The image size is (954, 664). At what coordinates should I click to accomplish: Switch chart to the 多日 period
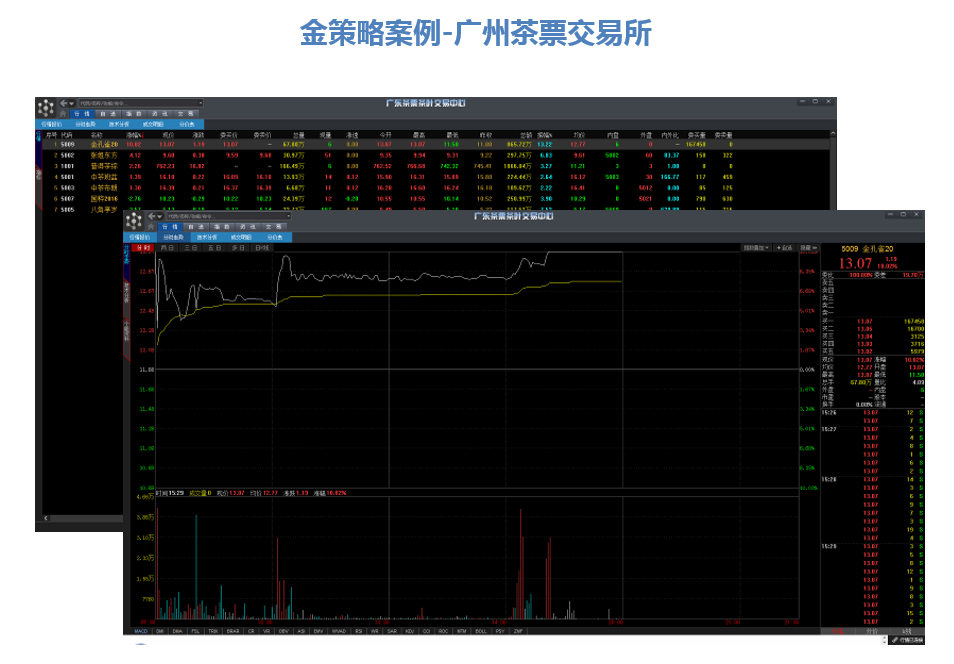click(x=238, y=248)
